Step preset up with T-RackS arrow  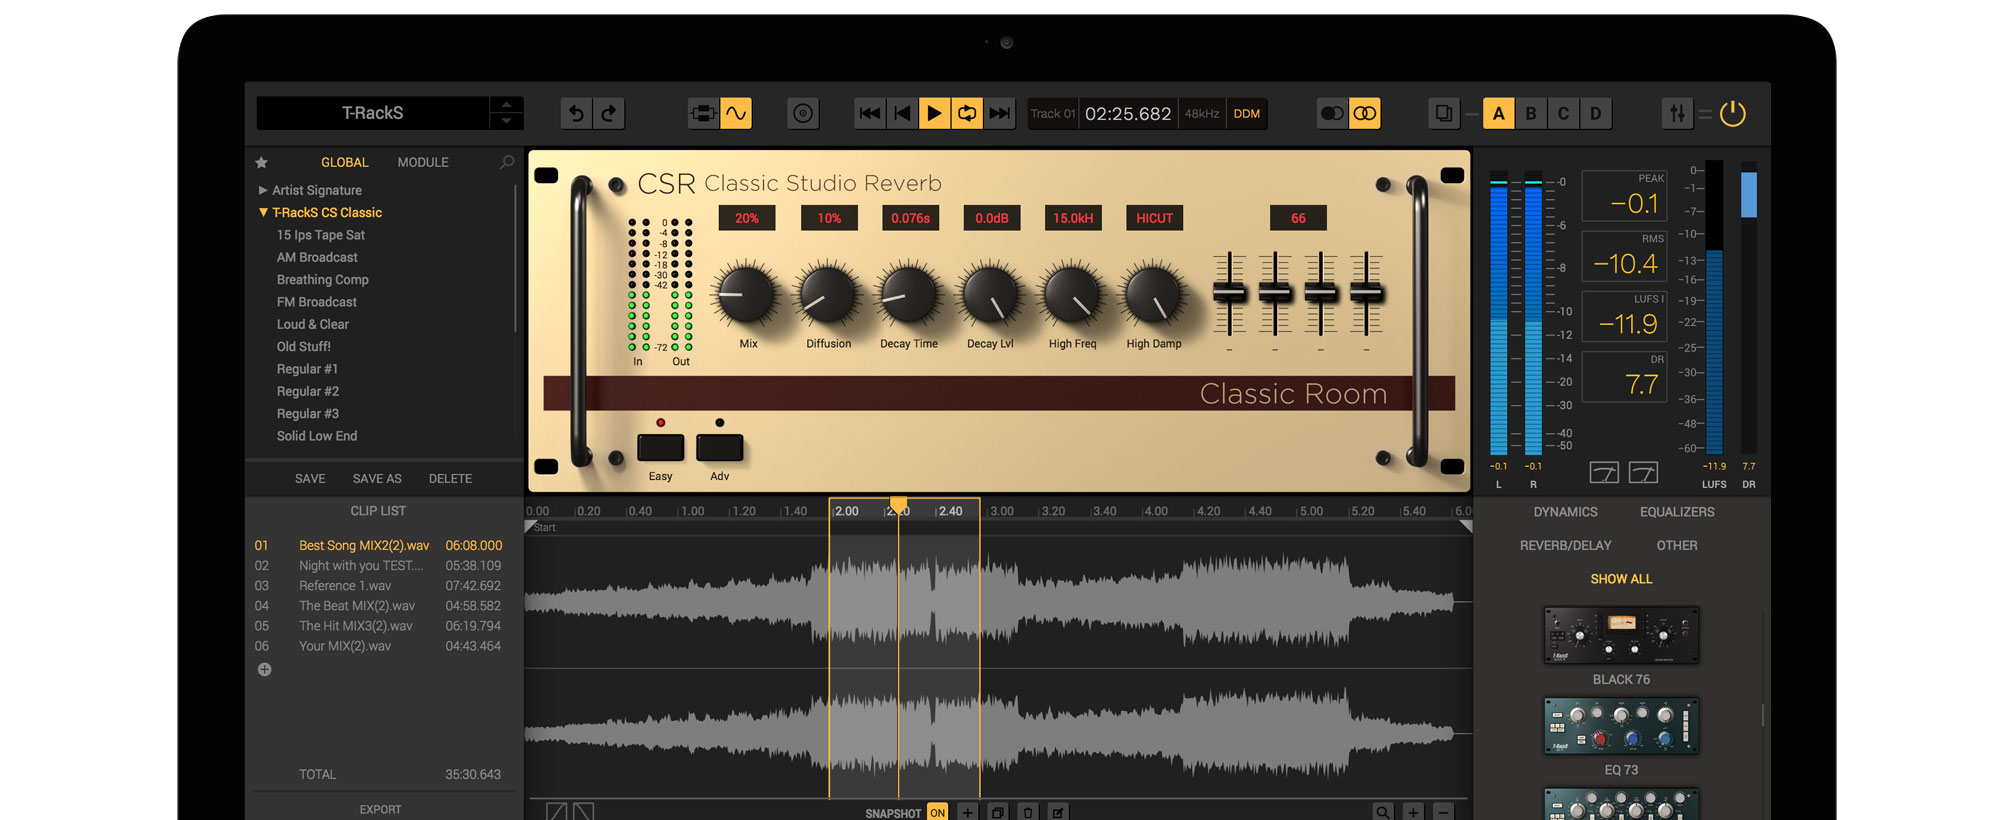pyautogui.click(x=506, y=105)
